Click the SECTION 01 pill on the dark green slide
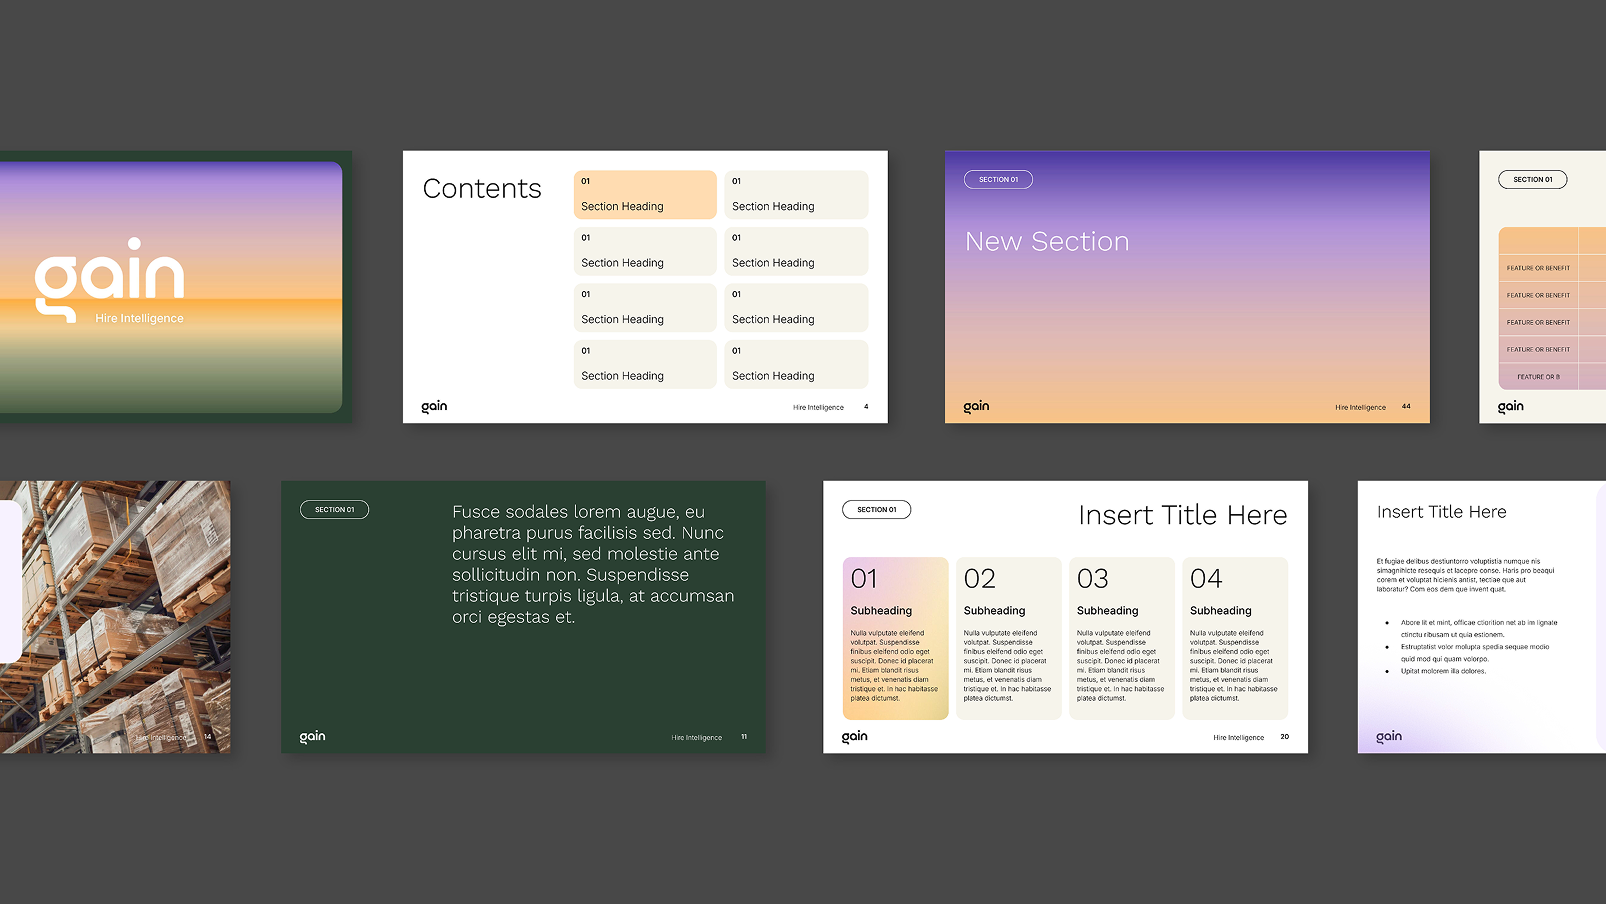 point(334,510)
